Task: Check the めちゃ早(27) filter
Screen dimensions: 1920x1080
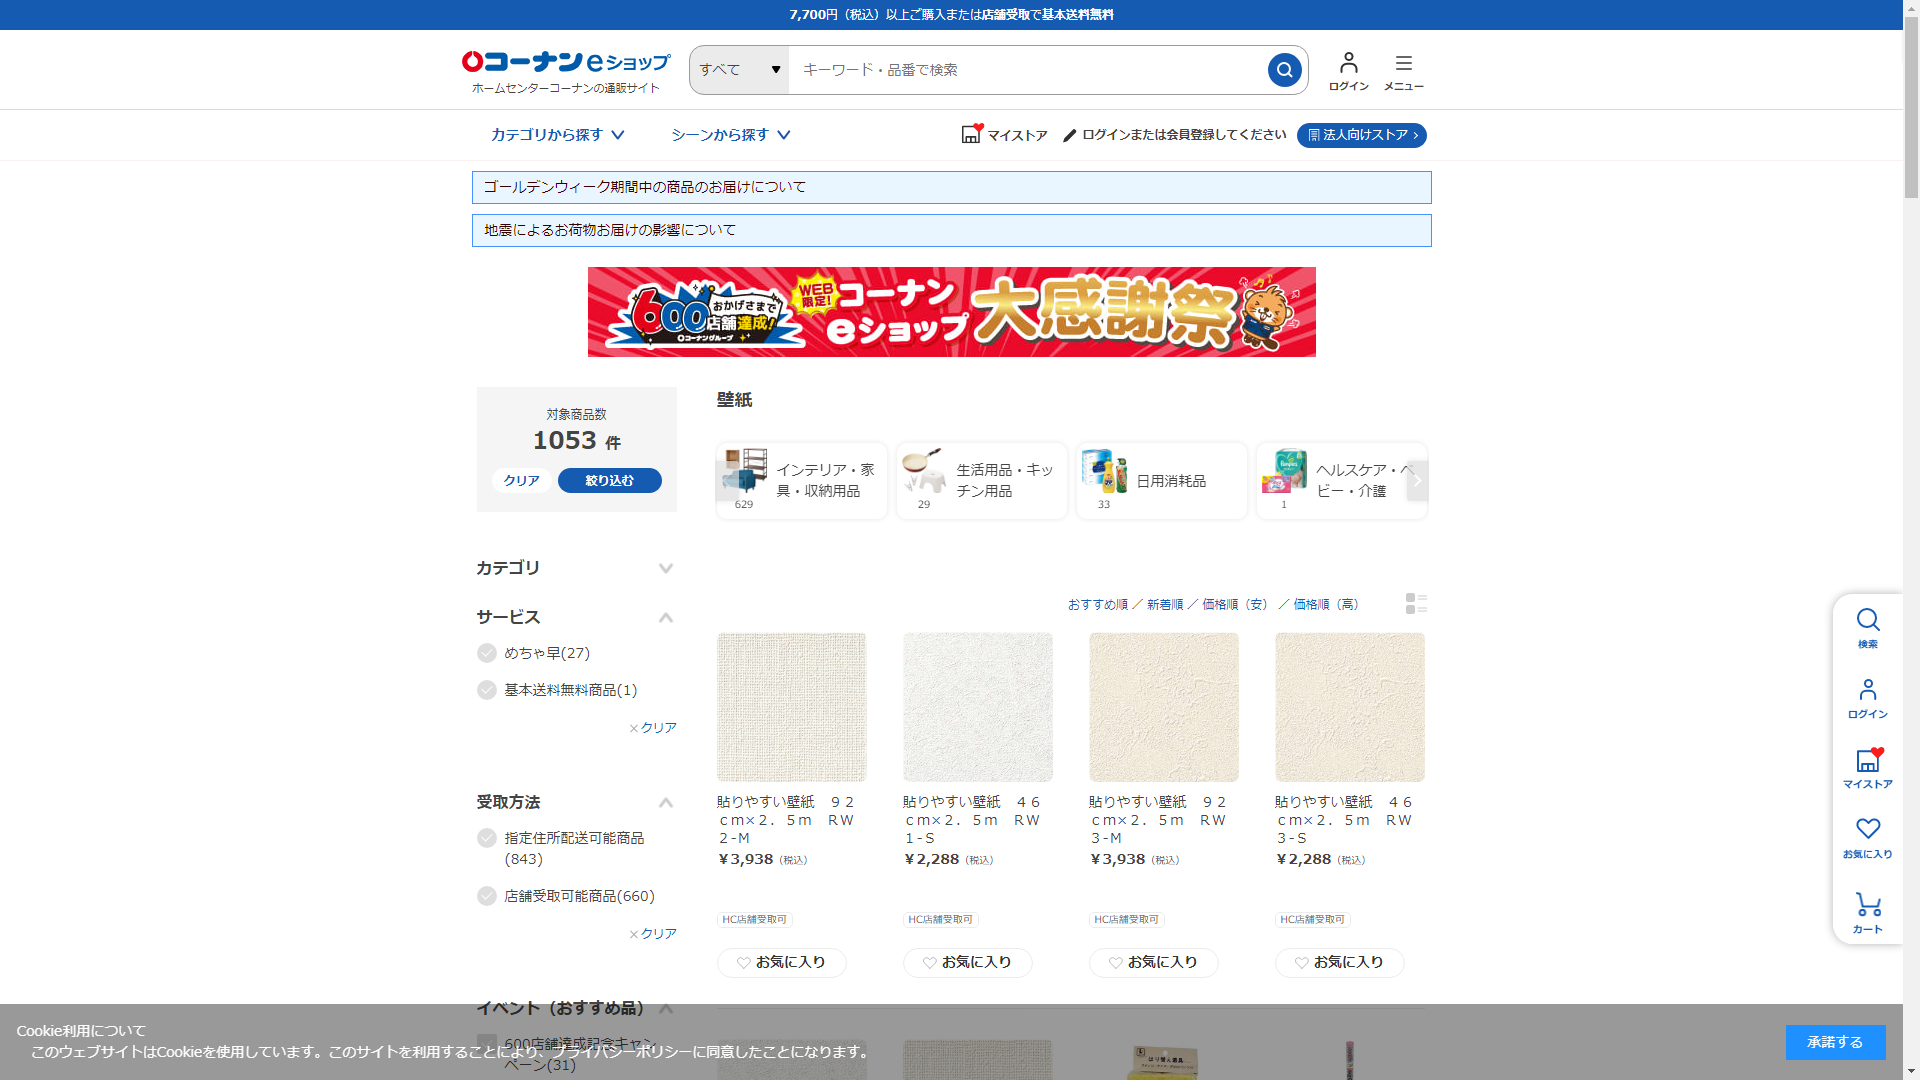Action: point(487,653)
